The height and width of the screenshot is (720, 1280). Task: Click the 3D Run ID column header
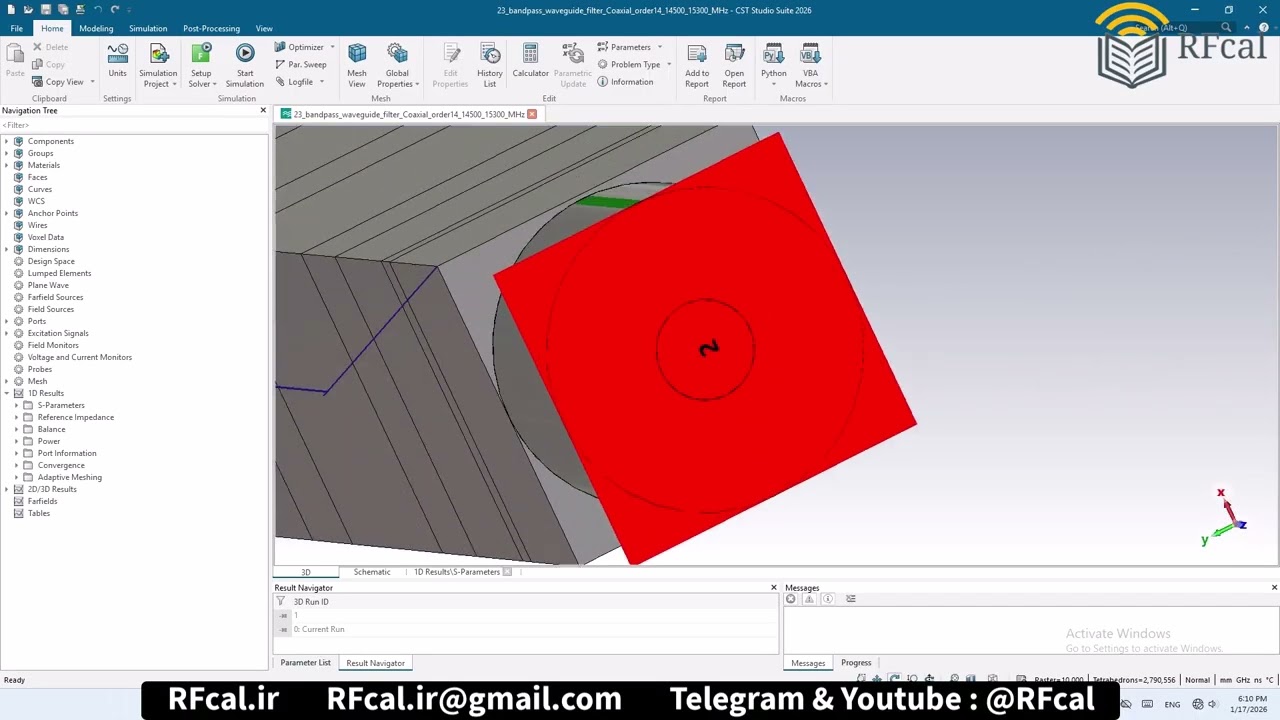pyautogui.click(x=311, y=602)
